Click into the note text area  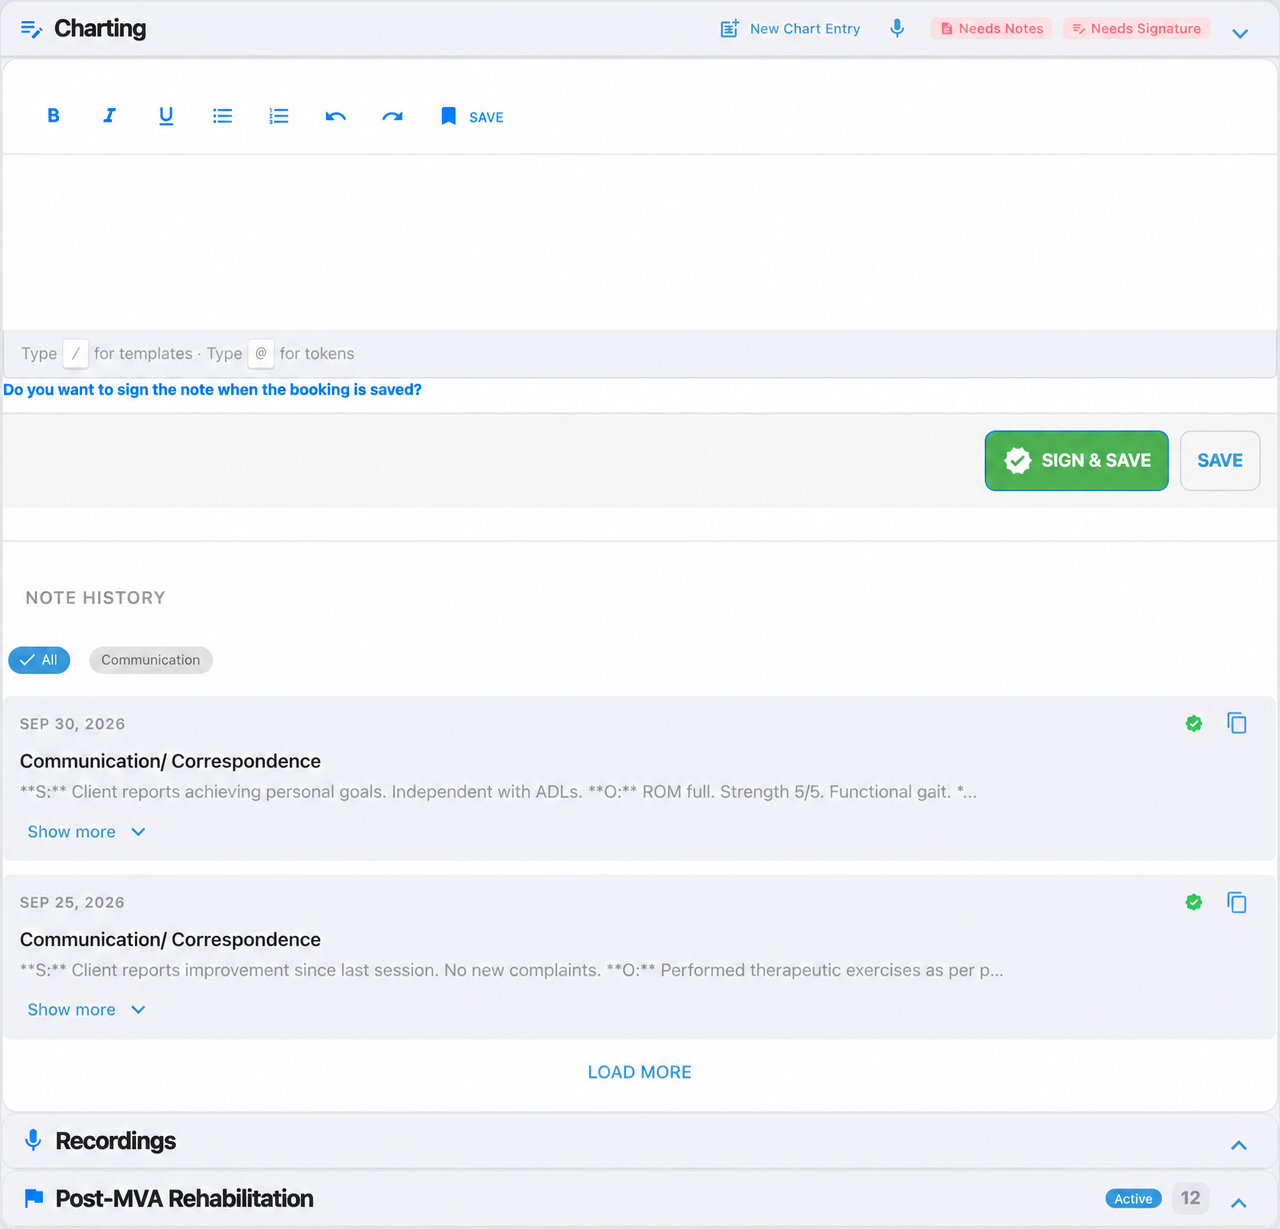coord(640,242)
